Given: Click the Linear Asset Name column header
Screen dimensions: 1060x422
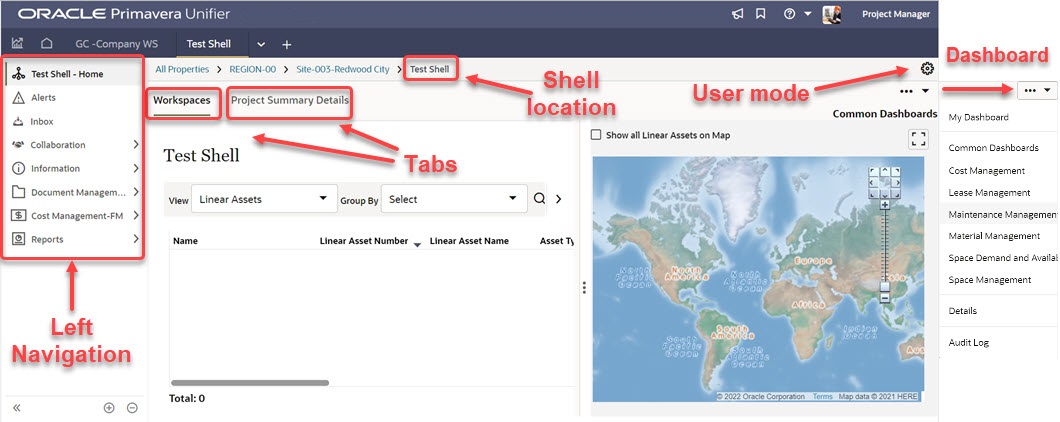Looking at the screenshot, I should (469, 241).
